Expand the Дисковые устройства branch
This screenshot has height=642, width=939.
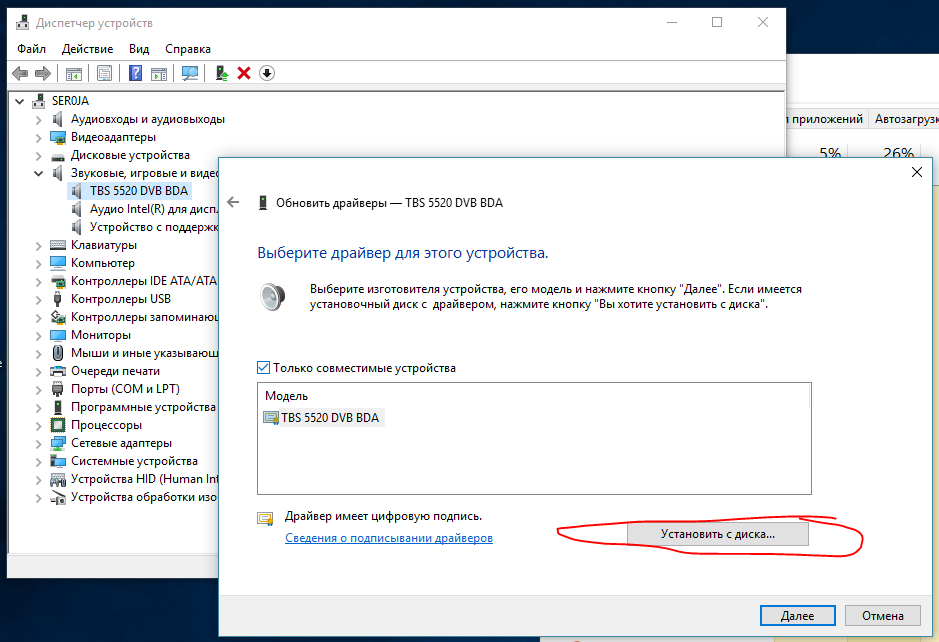38,156
